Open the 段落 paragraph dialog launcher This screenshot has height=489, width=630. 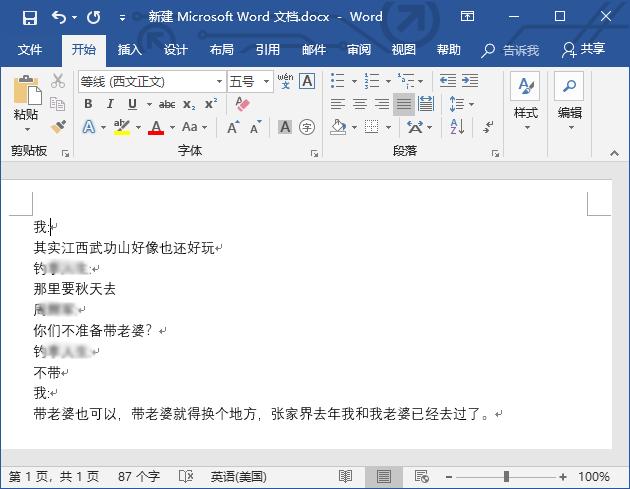click(x=495, y=153)
